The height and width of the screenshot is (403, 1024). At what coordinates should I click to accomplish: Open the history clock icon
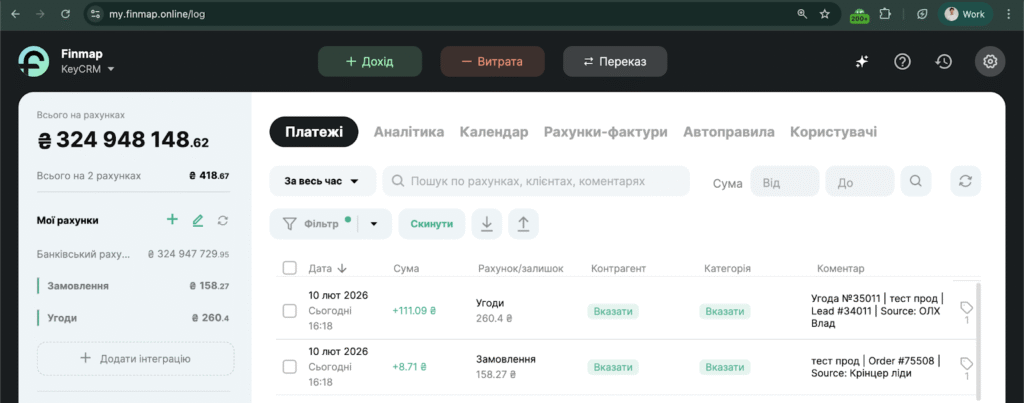(943, 62)
